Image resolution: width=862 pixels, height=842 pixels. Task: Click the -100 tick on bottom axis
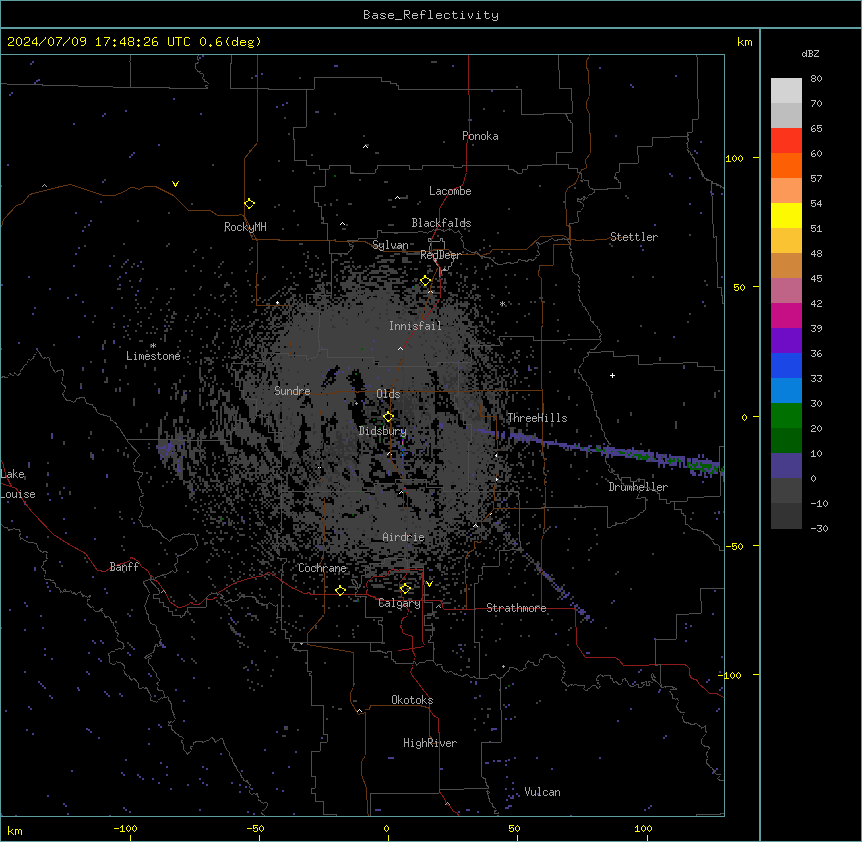(x=125, y=829)
